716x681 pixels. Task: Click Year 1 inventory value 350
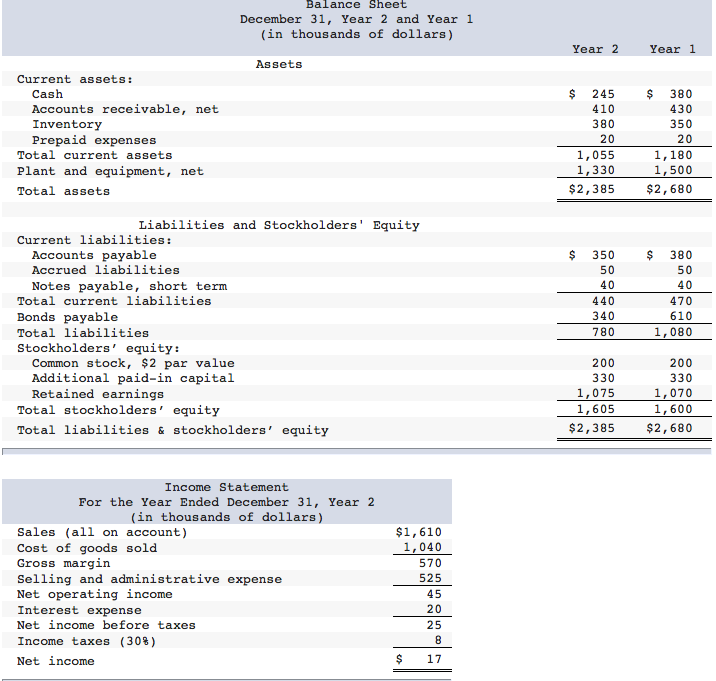681,124
